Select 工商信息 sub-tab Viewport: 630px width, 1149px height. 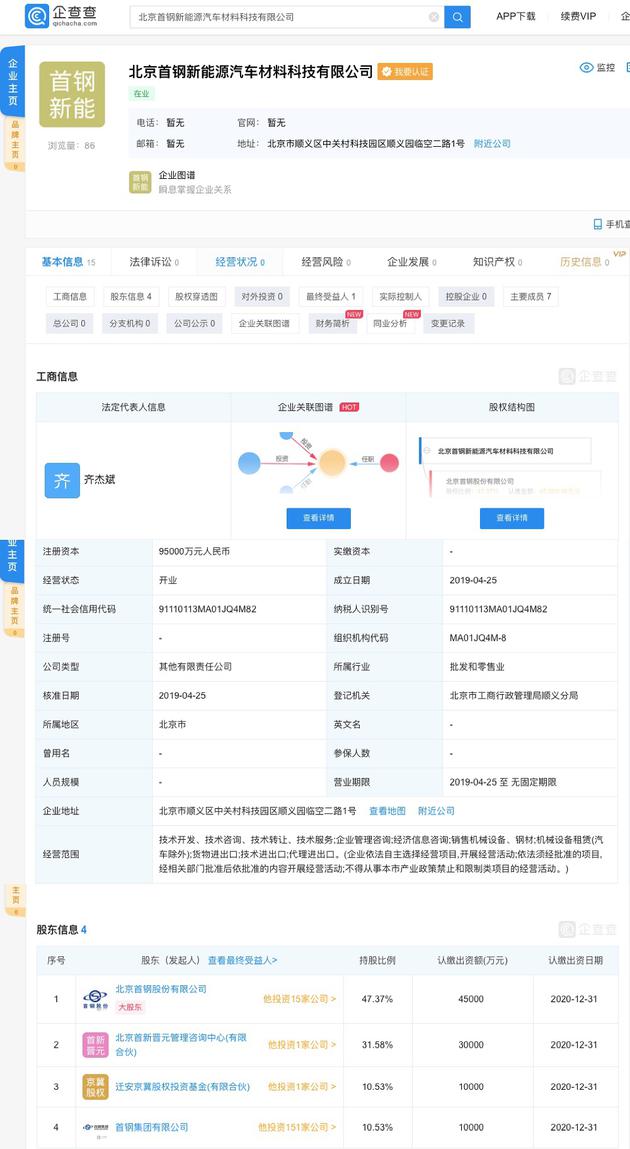pos(70,297)
